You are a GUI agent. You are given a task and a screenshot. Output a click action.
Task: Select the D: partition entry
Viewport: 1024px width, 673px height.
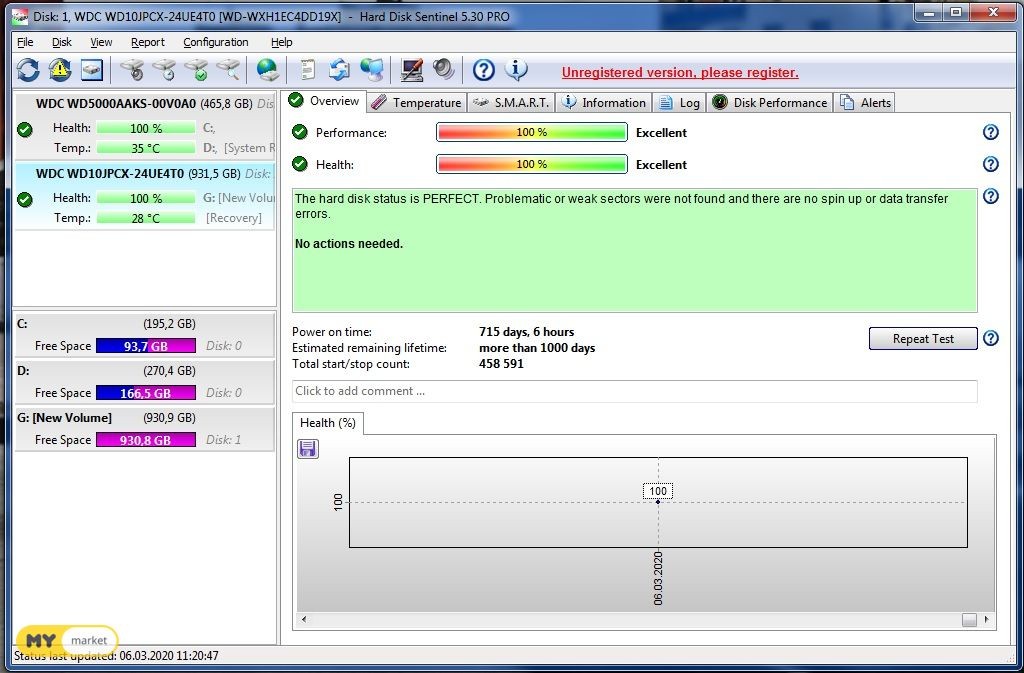(145, 382)
